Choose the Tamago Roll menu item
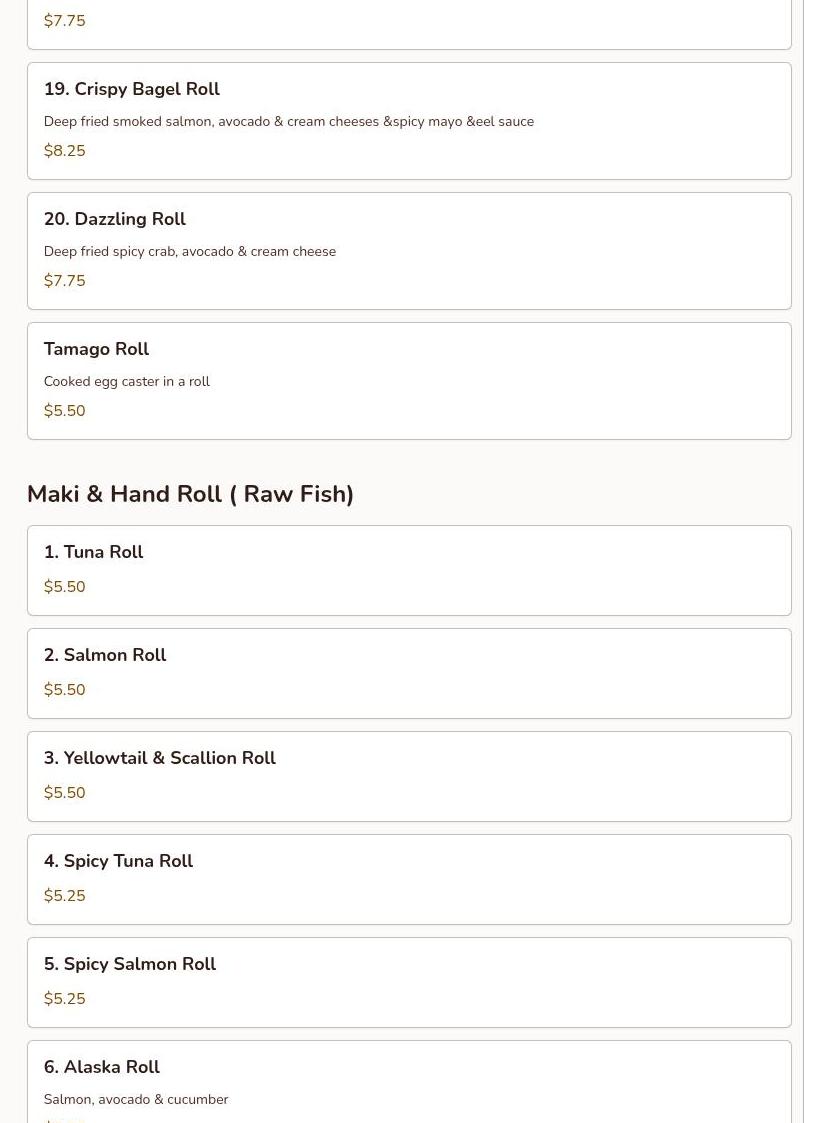 (x=409, y=381)
